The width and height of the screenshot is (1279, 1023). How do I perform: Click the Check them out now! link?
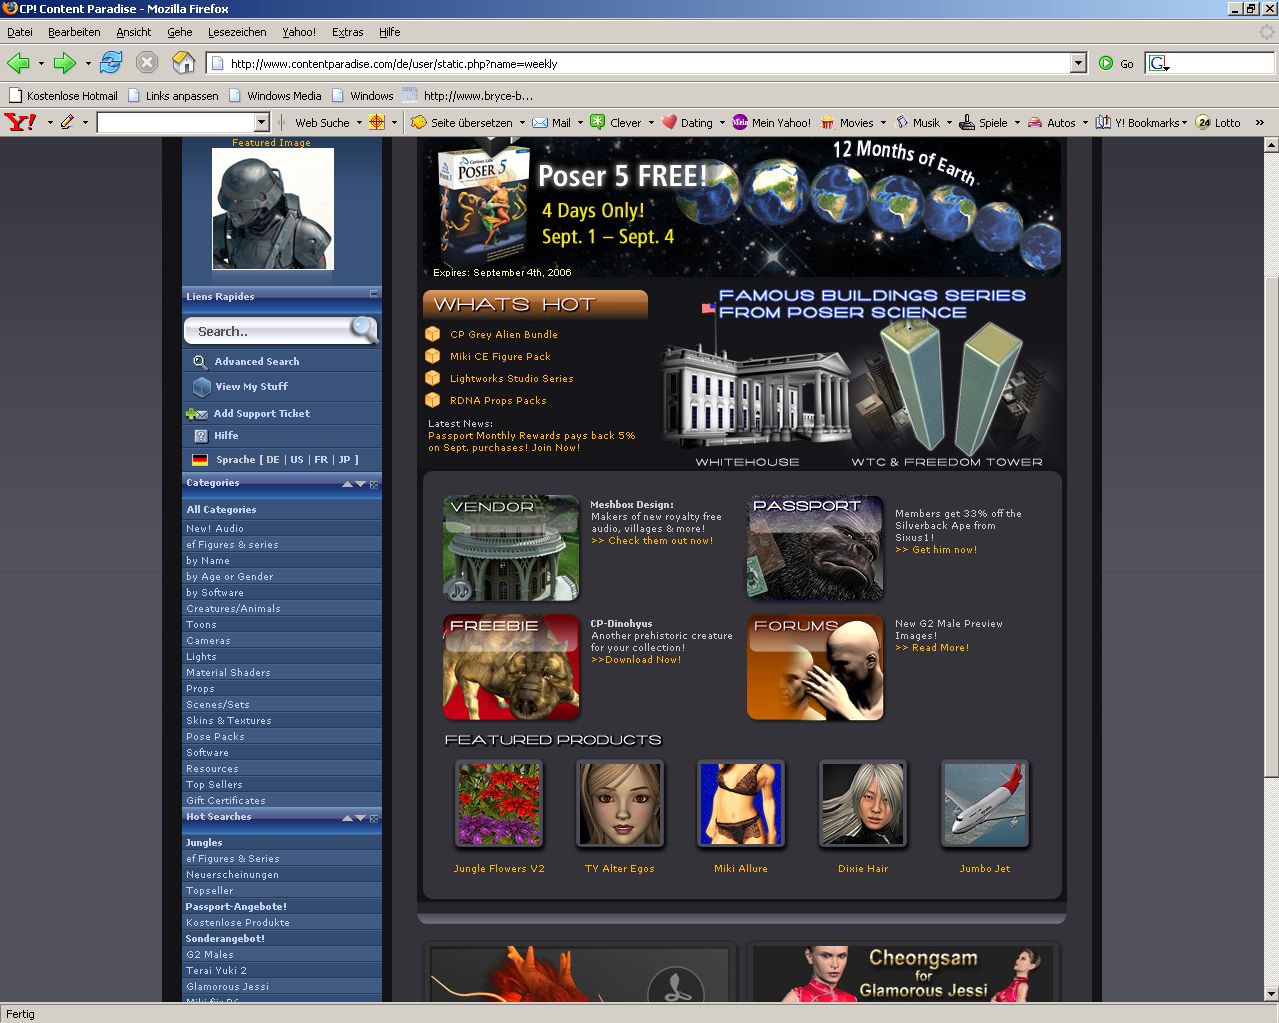[652, 541]
